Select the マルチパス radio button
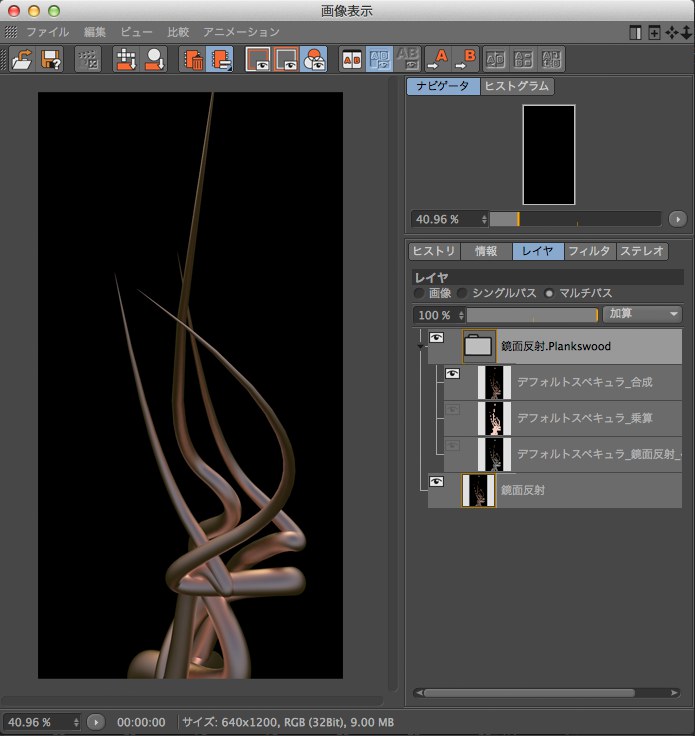The height and width of the screenshot is (736, 695). click(549, 294)
